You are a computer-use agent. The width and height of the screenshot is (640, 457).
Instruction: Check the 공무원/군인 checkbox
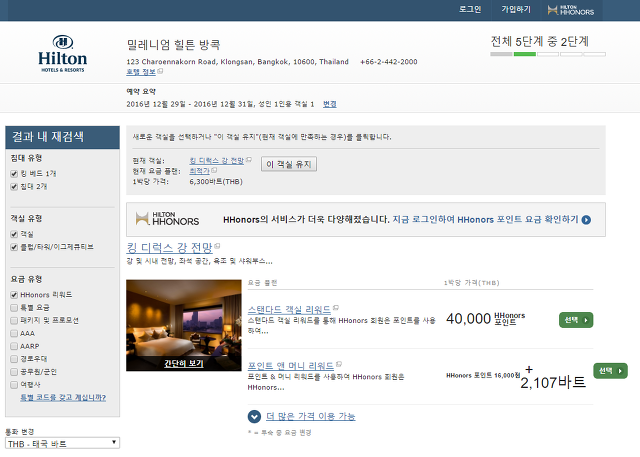14,372
